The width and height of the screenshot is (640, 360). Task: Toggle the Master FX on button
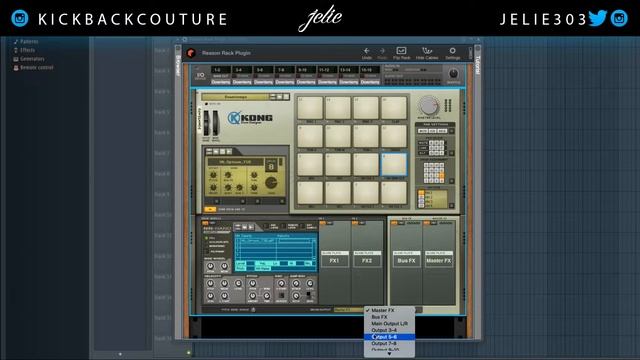(x=427, y=223)
